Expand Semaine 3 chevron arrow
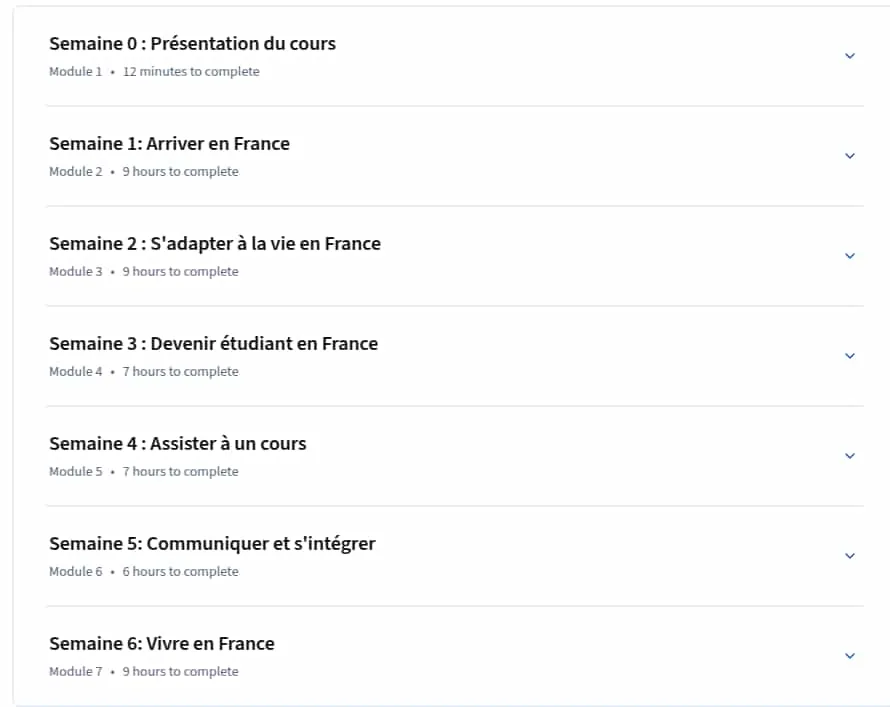 (x=850, y=356)
